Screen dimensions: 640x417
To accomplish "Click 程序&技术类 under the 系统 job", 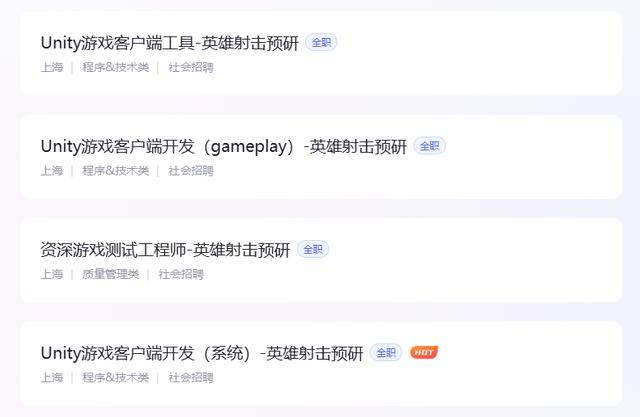I will (x=116, y=377).
